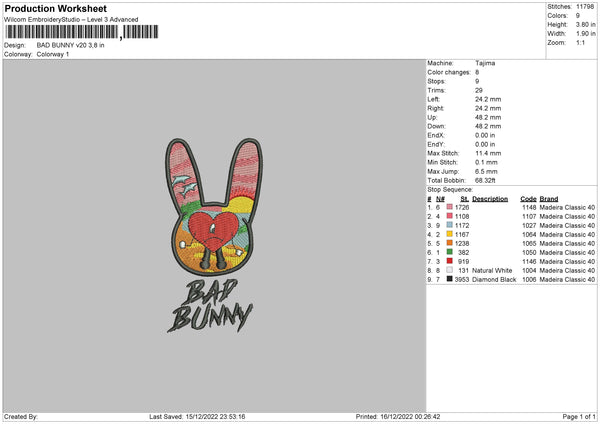600x424 pixels.
Task: Click the 'Description' column header
Action: (x=490, y=199)
